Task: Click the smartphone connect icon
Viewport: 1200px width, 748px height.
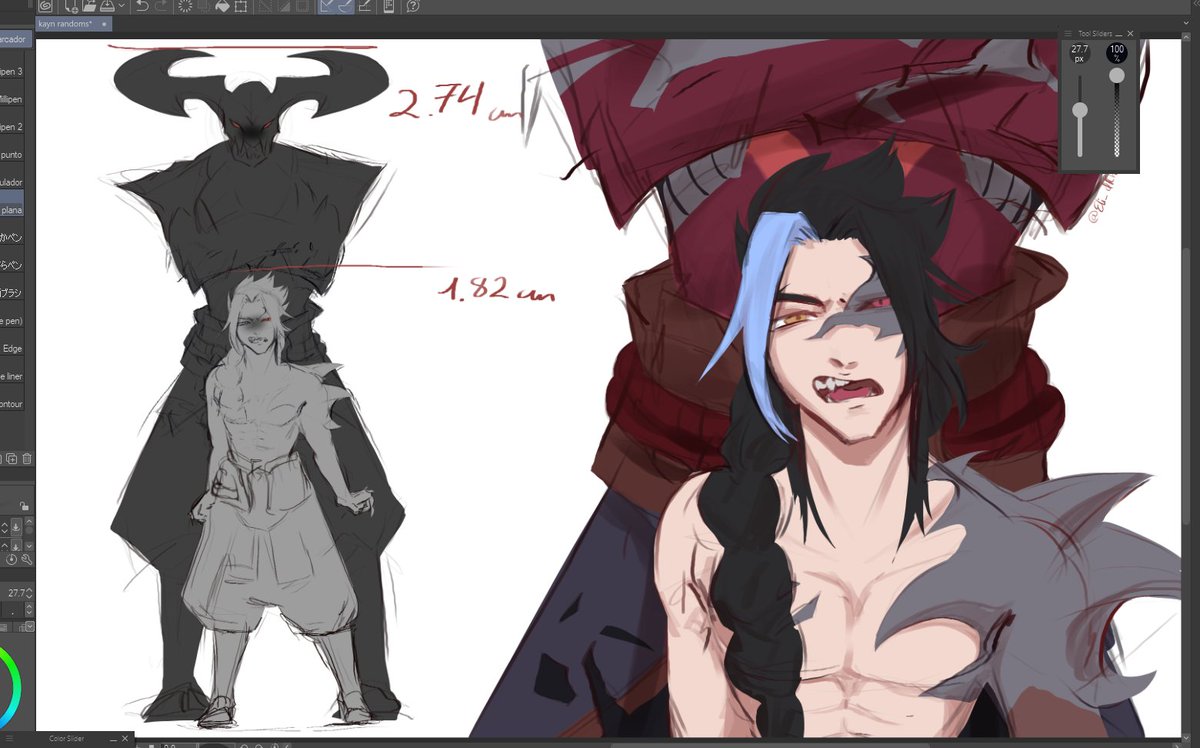Action: coord(389,6)
